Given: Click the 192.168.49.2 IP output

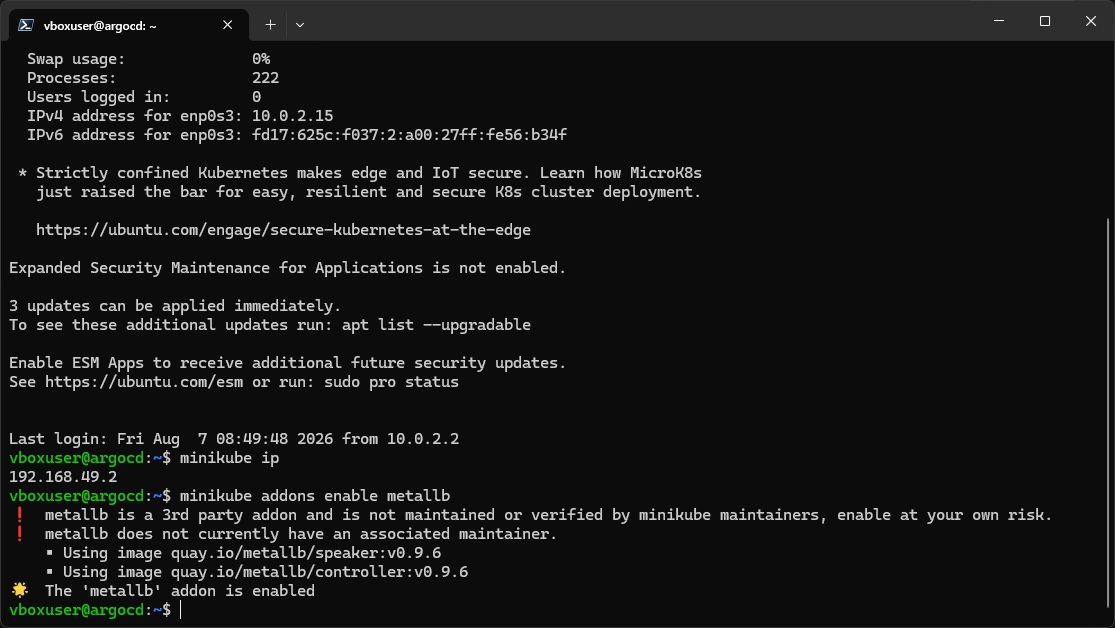Looking at the screenshot, I should coord(63,477).
